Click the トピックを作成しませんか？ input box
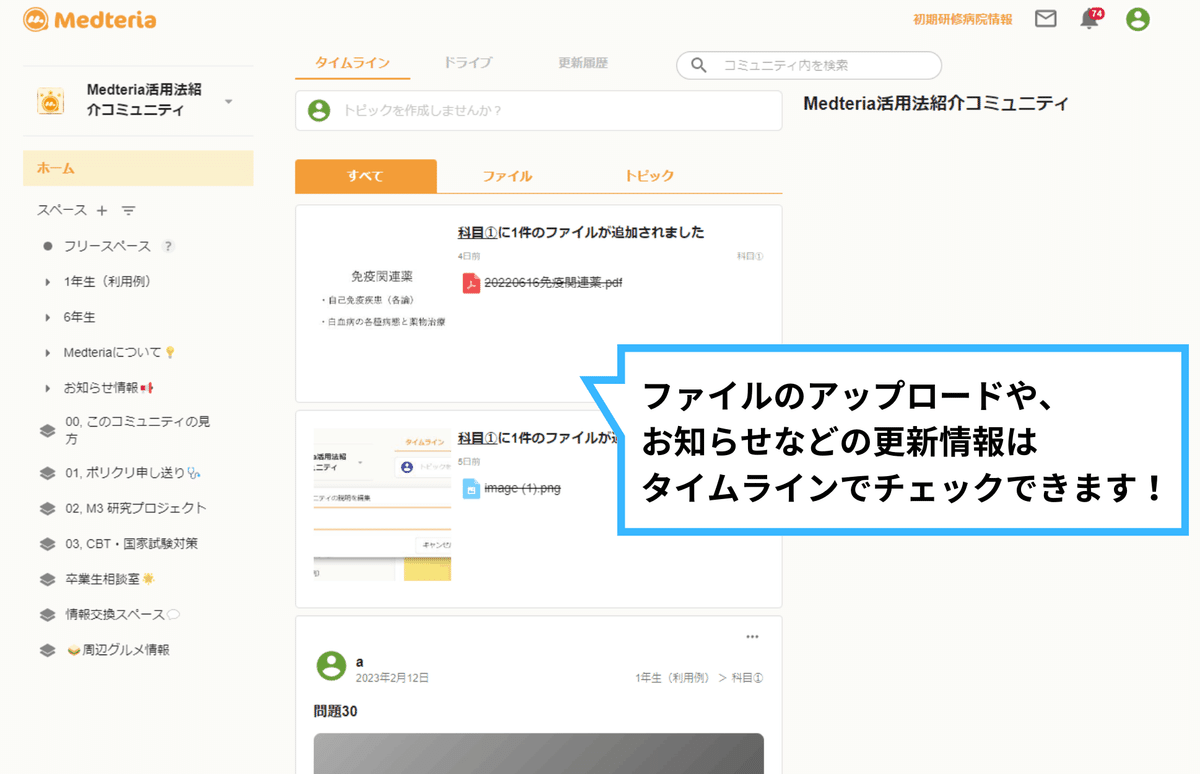The height and width of the screenshot is (774, 1200). (538, 110)
